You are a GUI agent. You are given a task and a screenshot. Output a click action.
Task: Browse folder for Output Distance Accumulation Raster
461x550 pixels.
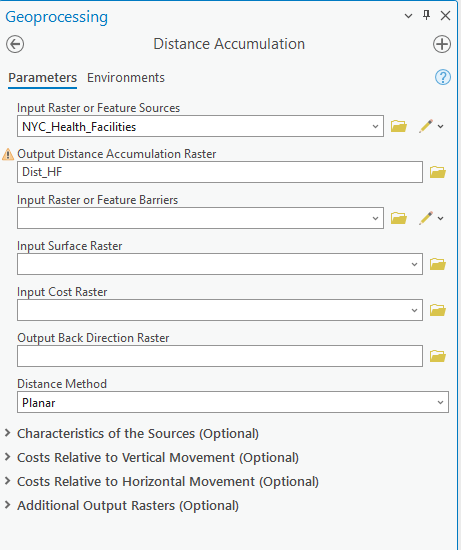pyautogui.click(x=438, y=172)
